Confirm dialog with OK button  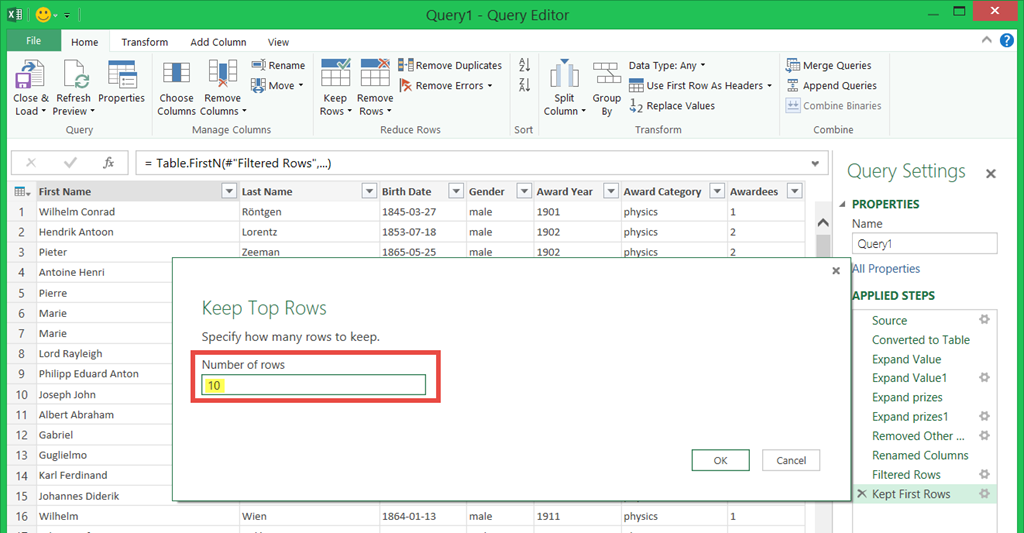pyautogui.click(x=720, y=460)
